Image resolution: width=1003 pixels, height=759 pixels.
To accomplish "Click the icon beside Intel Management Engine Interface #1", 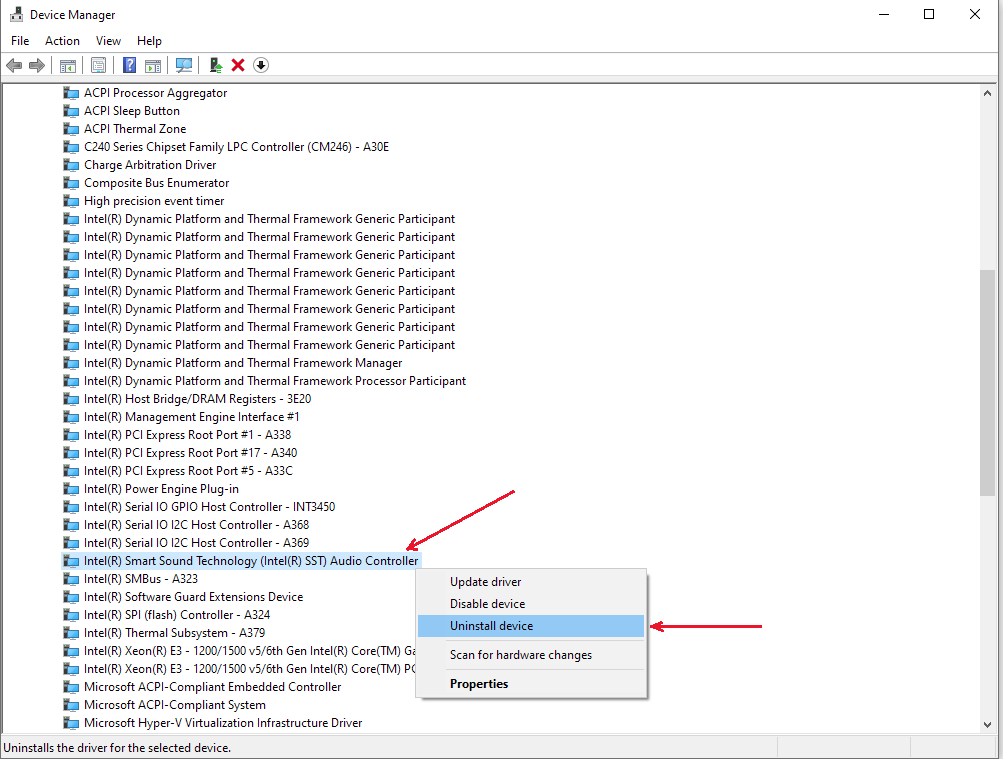I will 71,417.
